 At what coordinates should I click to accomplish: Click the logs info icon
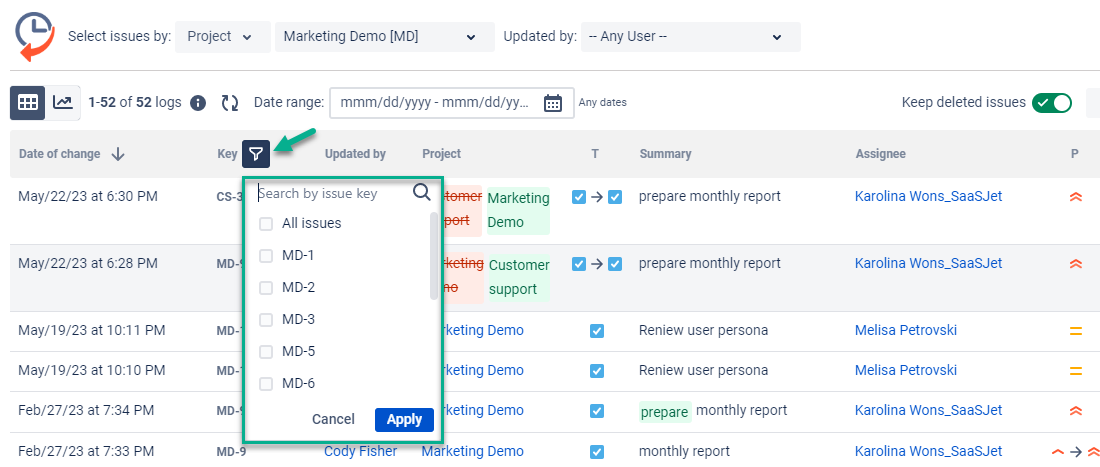pyautogui.click(x=198, y=102)
